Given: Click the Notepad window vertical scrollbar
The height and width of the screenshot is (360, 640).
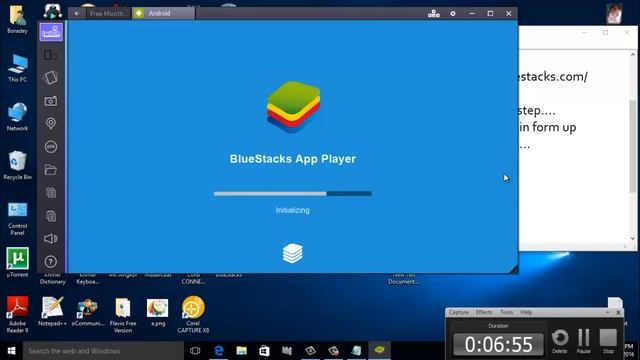Looking at the screenshot, I should point(633,147).
